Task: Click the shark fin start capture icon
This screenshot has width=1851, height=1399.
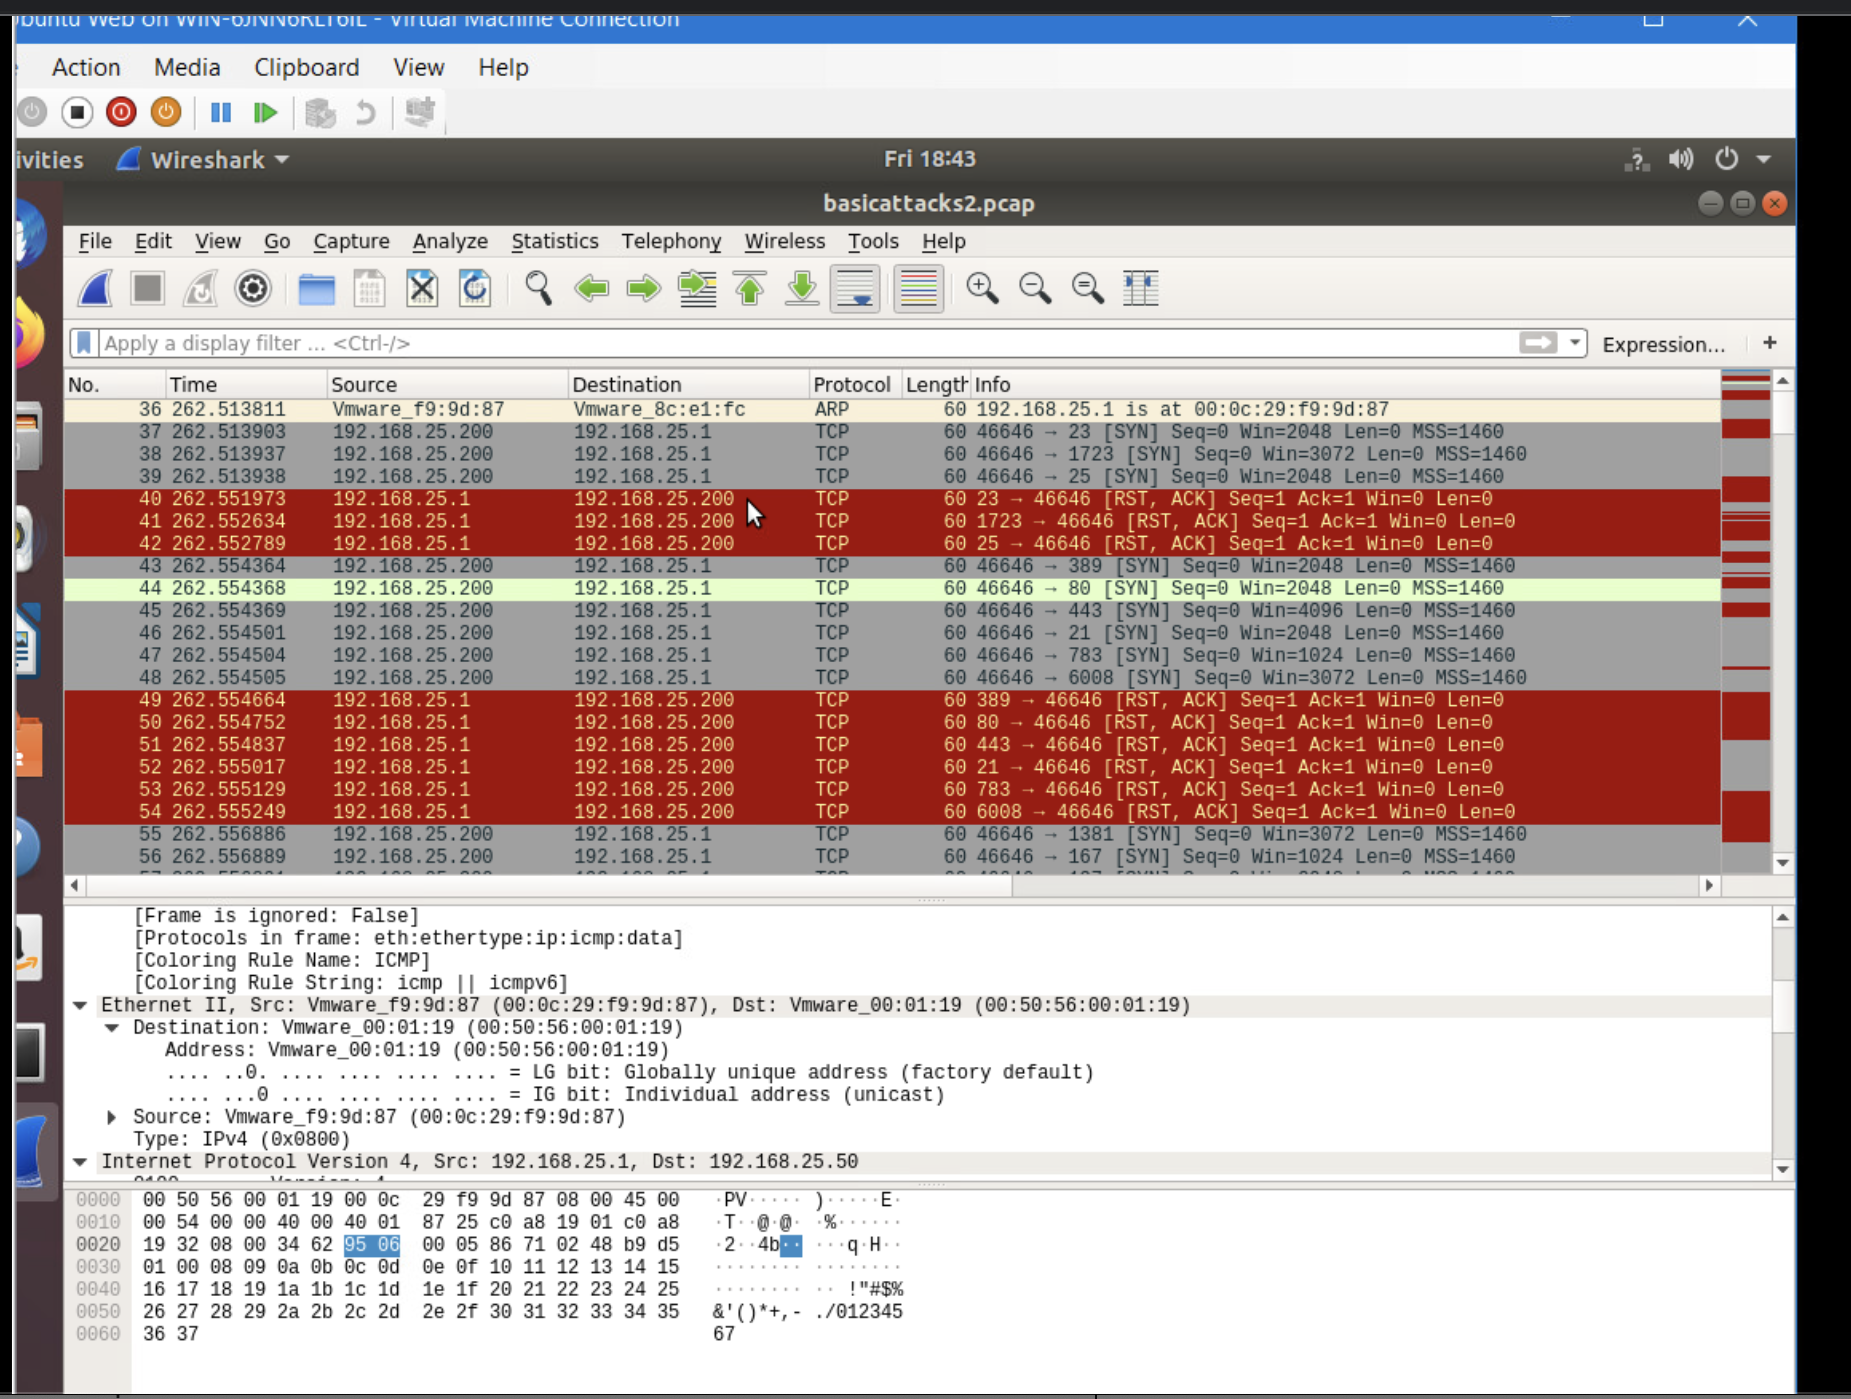Action: (95, 289)
